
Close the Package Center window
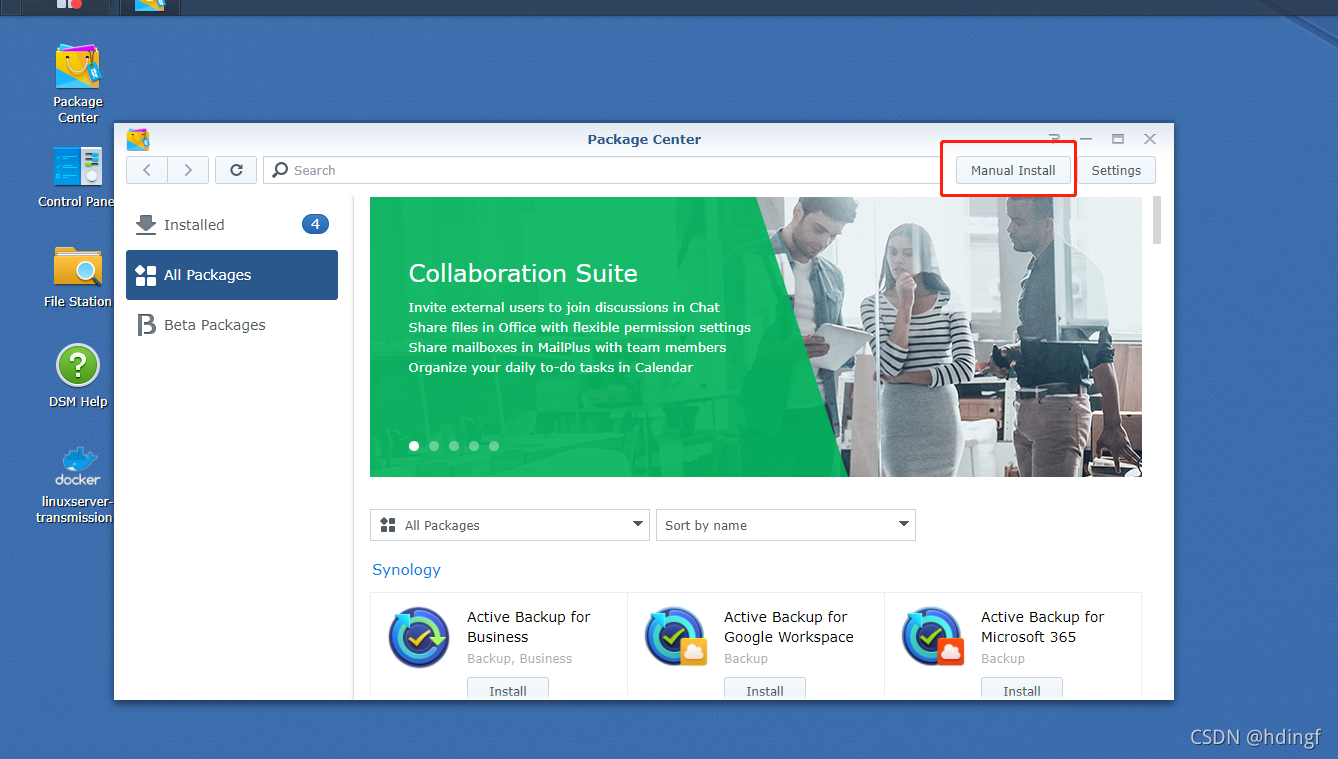point(1150,139)
